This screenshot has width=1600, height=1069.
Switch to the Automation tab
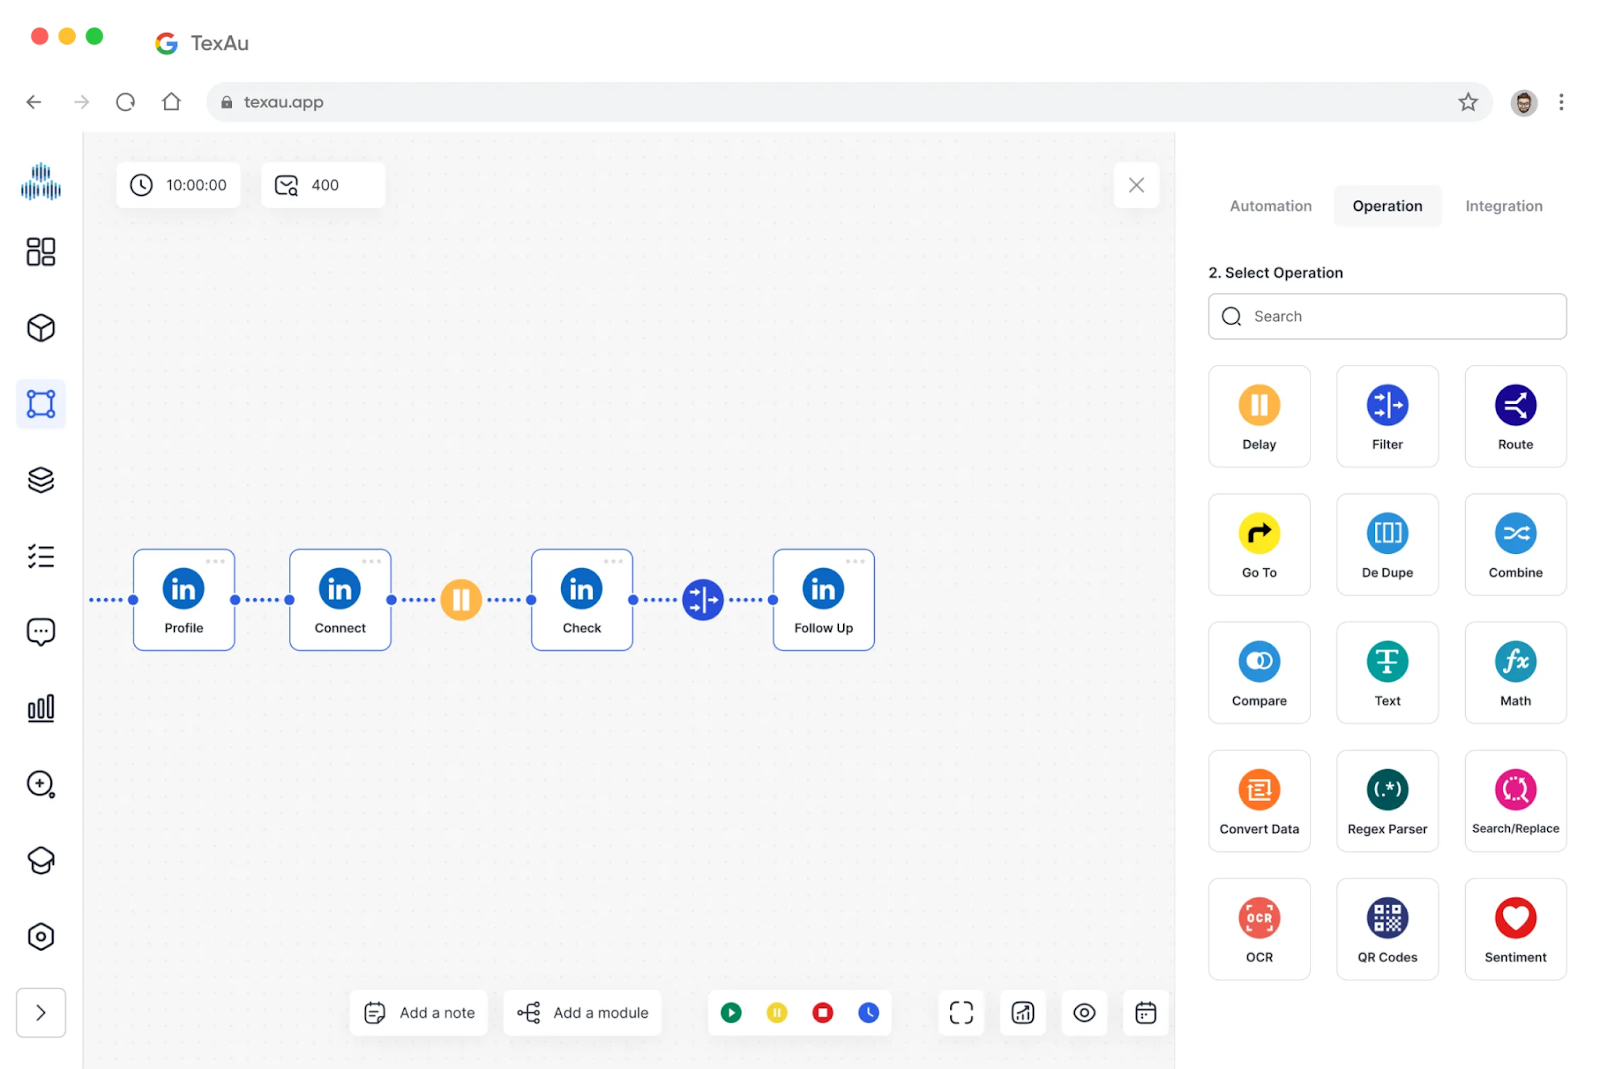point(1270,206)
